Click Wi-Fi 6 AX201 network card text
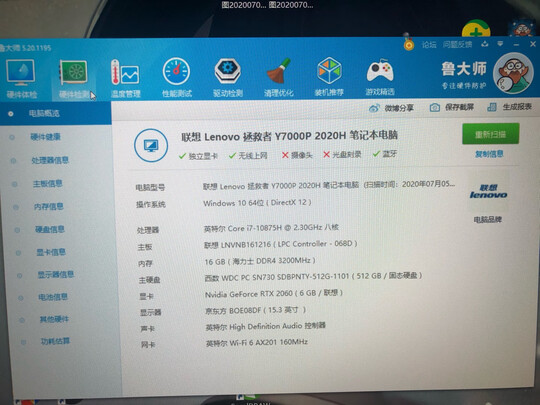The image size is (540, 405). (257, 343)
